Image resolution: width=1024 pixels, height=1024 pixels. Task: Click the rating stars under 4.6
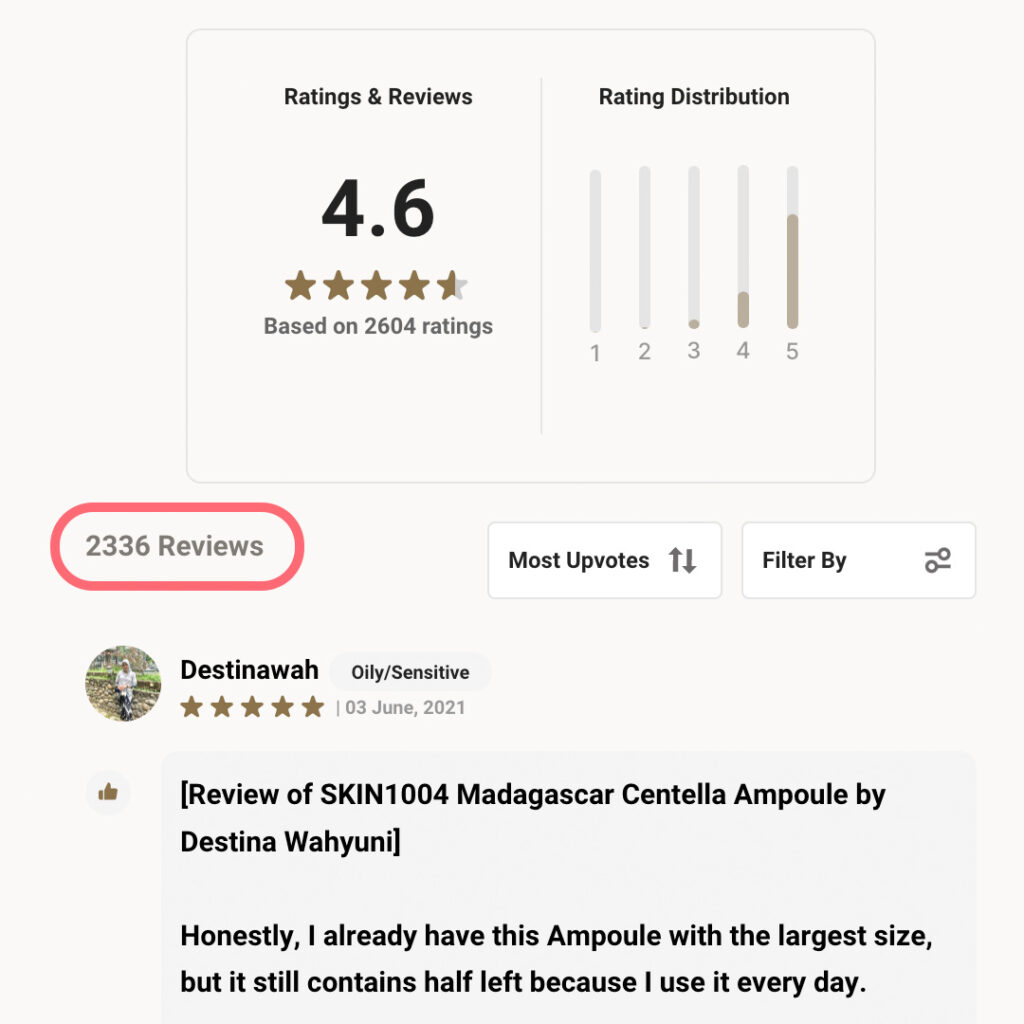click(376, 286)
